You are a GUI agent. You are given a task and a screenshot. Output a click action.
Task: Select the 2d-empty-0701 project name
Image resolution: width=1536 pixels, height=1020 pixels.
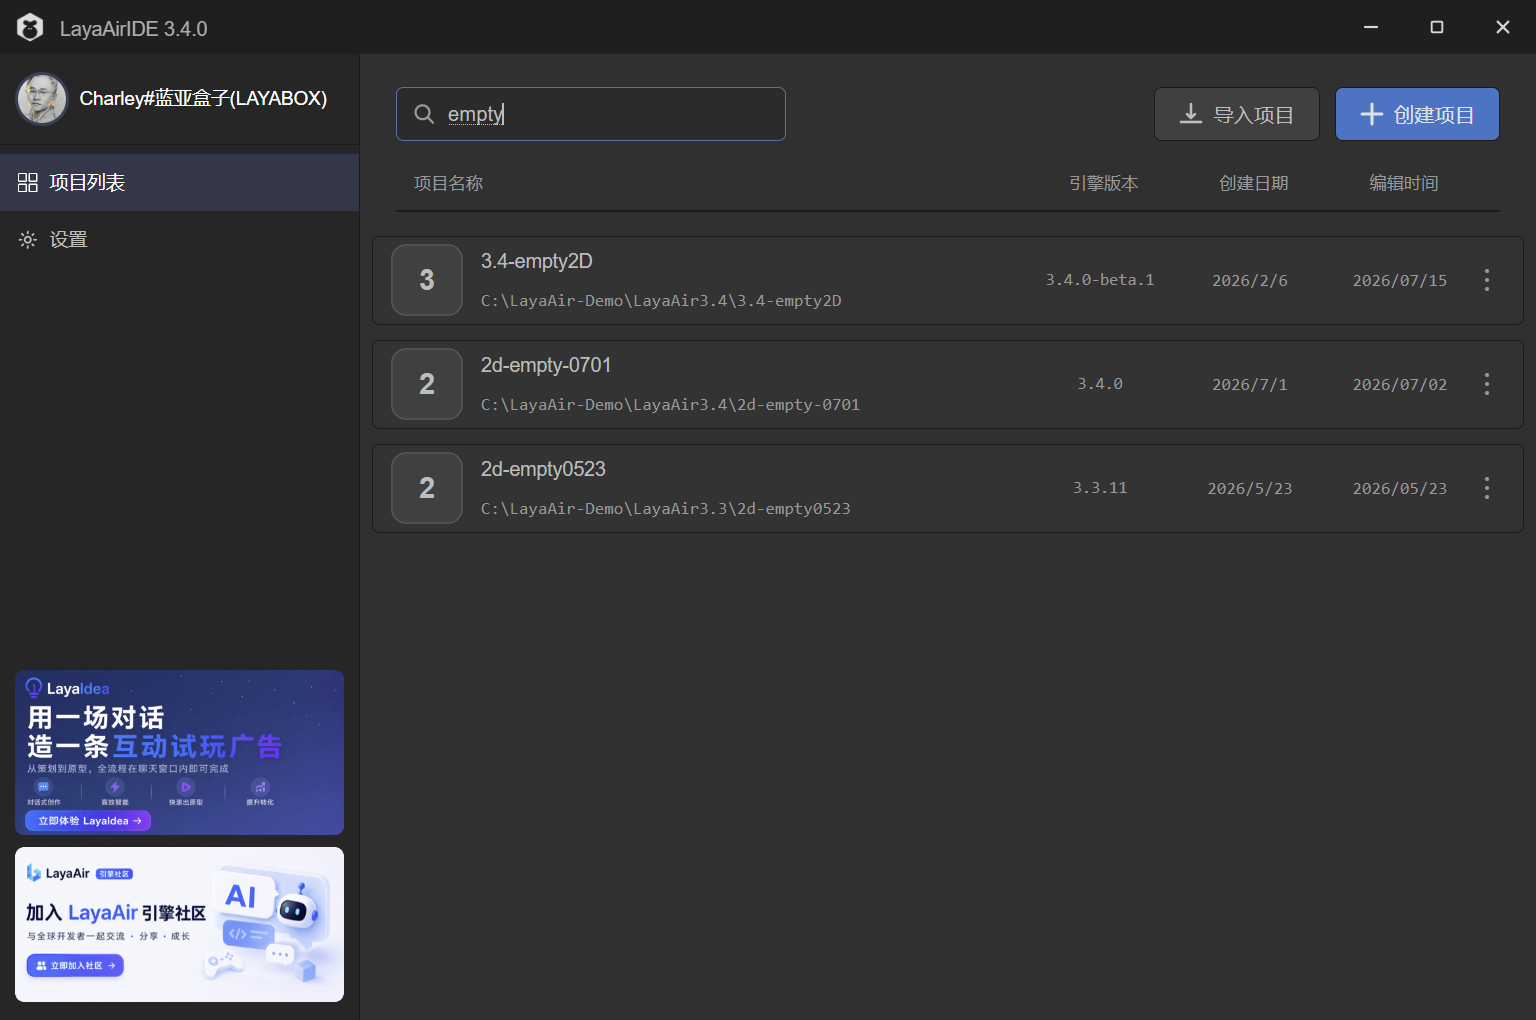[546, 365]
